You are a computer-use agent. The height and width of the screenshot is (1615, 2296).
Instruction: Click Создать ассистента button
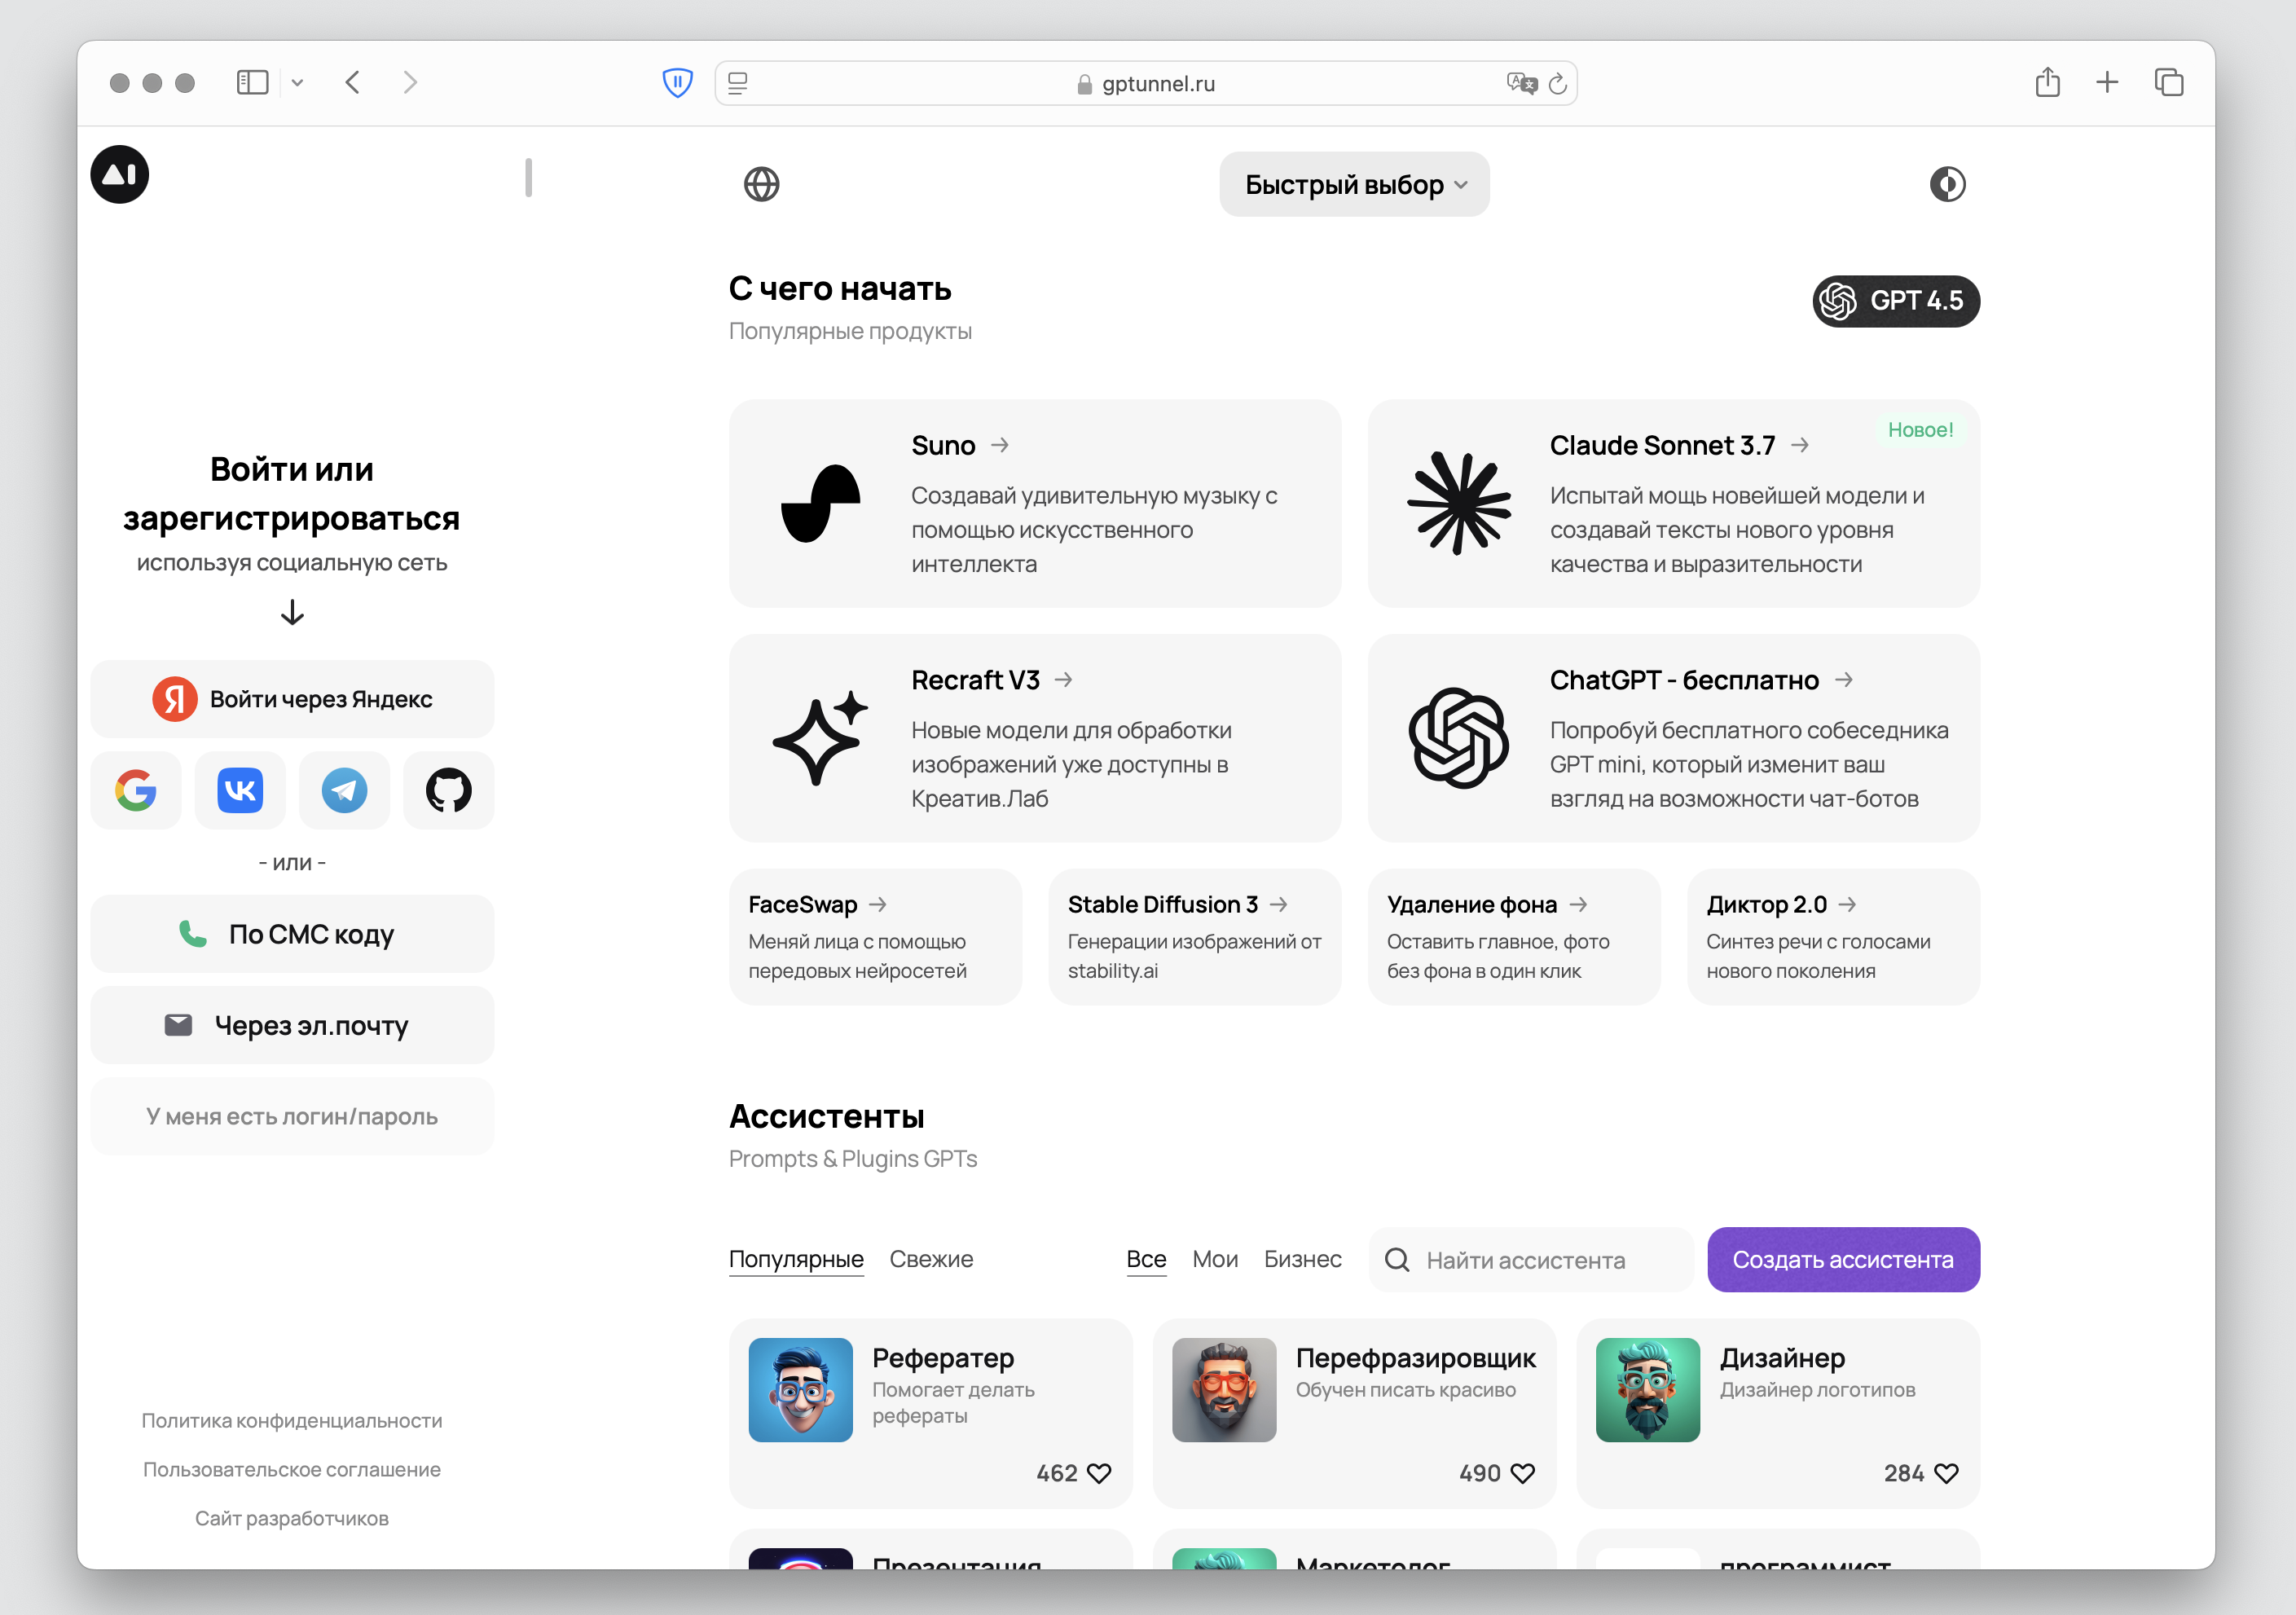(x=1842, y=1259)
